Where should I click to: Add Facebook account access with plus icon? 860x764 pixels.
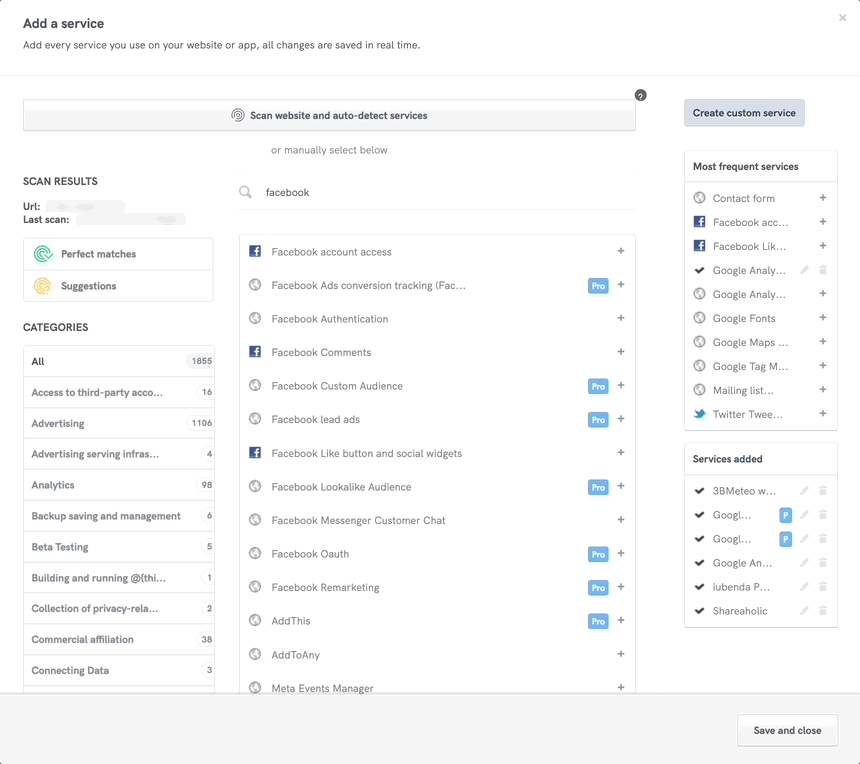621,252
